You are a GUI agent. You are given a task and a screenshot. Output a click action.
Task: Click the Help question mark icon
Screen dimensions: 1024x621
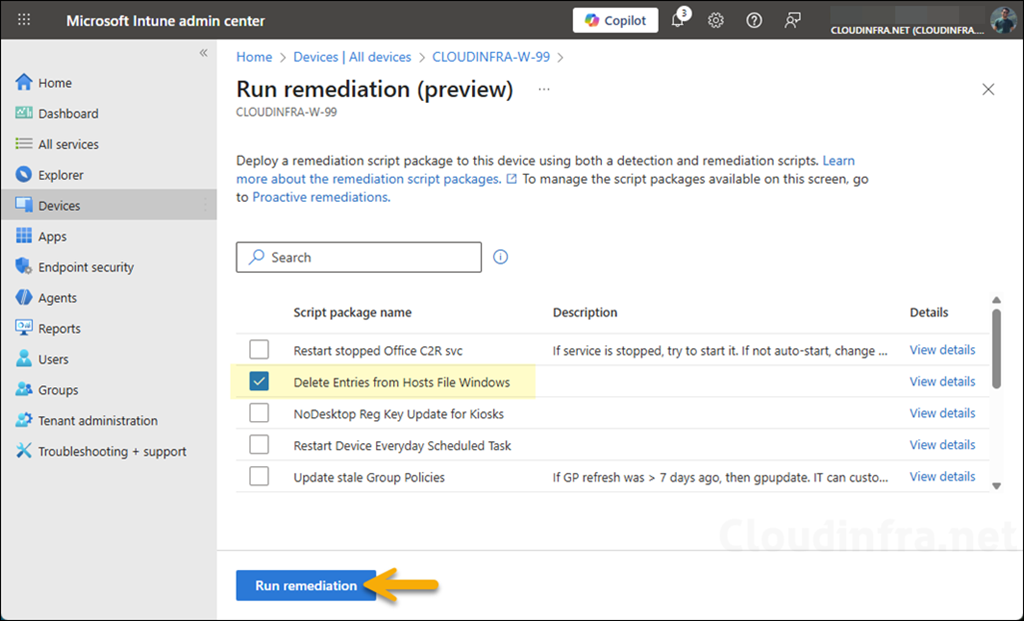click(x=754, y=21)
